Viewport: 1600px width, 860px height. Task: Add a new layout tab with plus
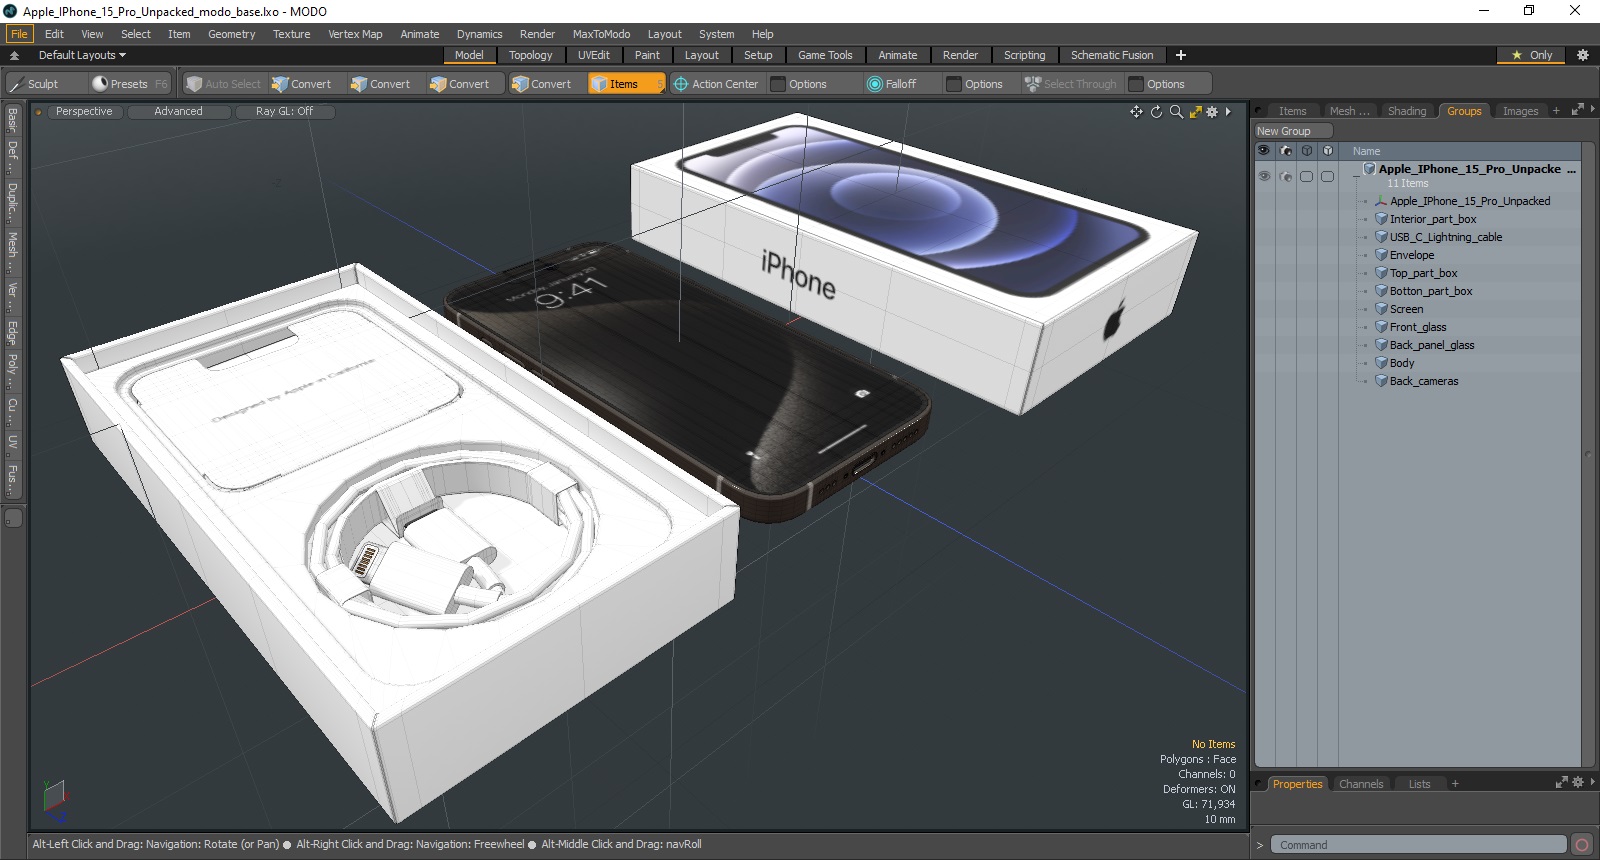click(x=1181, y=55)
